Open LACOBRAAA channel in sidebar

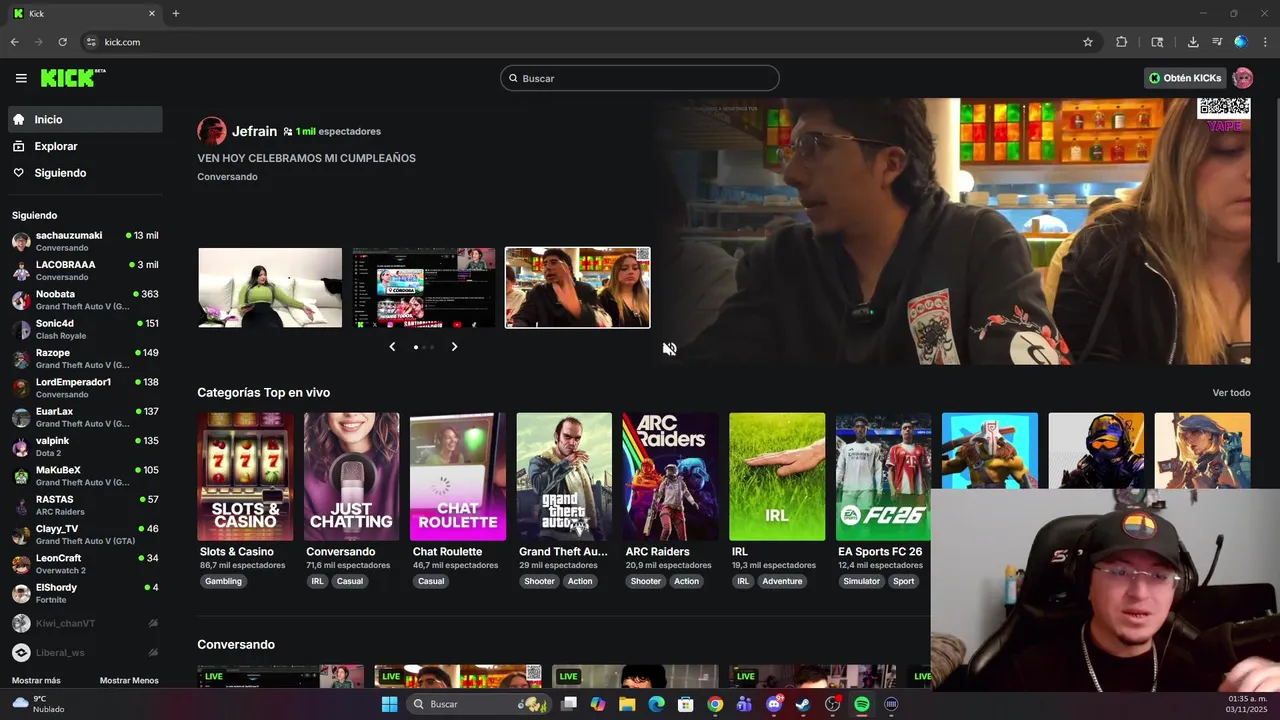(x=85, y=271)
